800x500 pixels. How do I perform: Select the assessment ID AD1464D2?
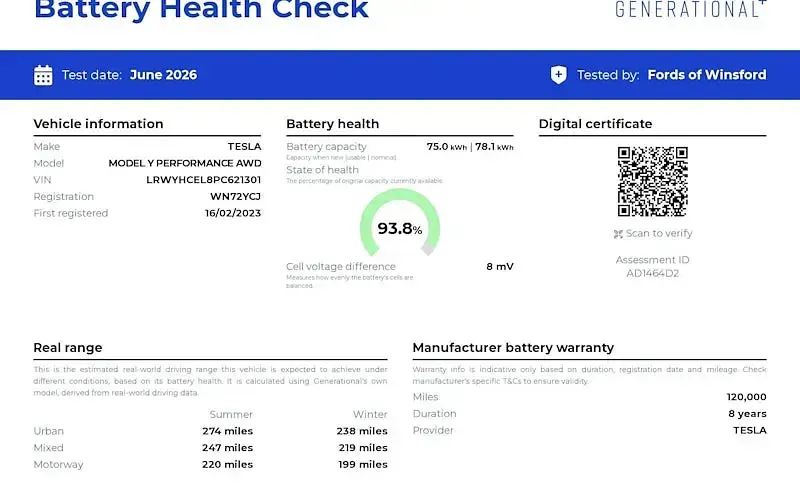[653, 273]
